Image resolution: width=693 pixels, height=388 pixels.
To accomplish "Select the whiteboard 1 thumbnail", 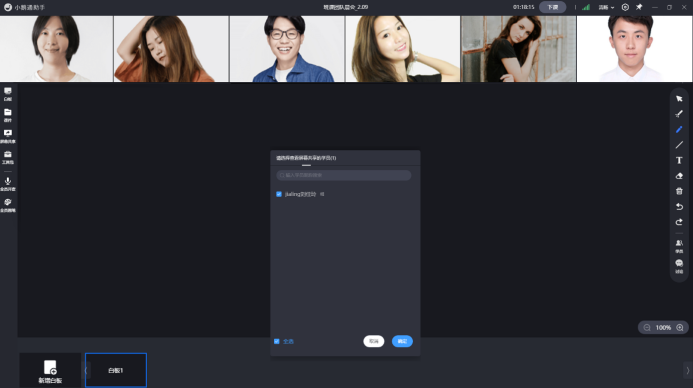I will pos(116,370).
